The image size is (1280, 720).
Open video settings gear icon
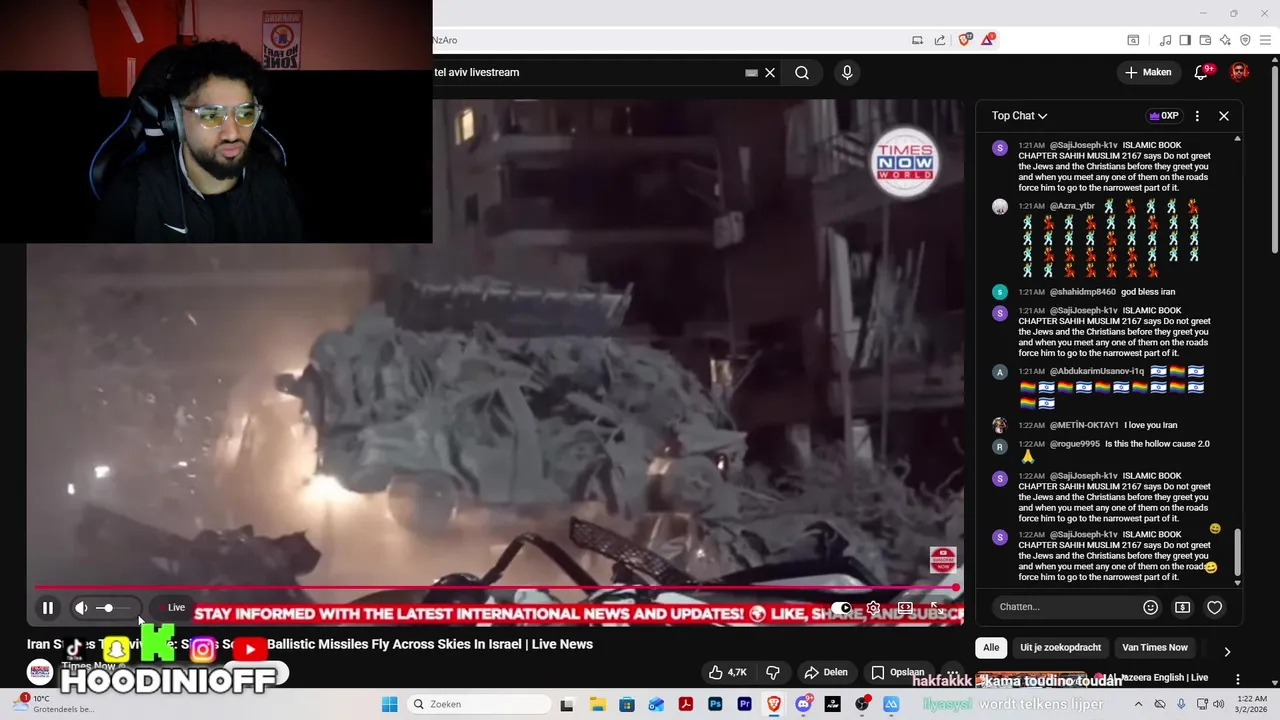click(x=873, y=607)
